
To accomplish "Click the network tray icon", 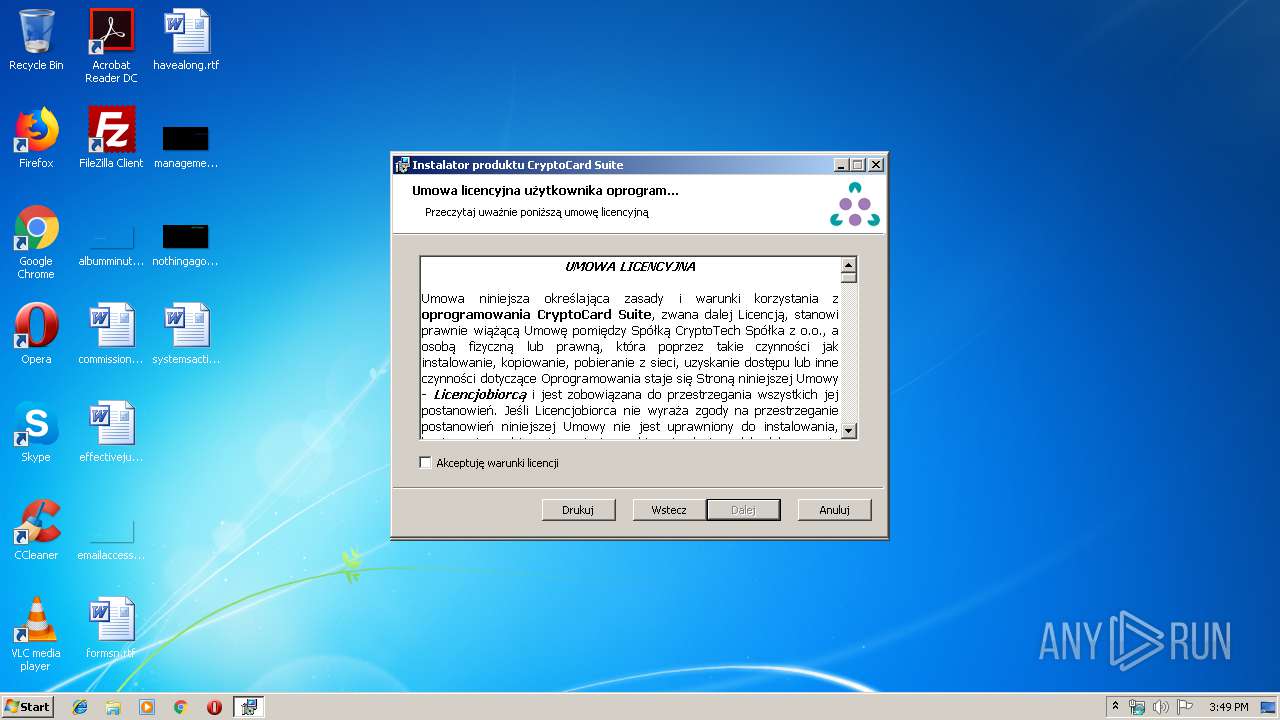I will pyautogui.click(x=1137, y=707).
